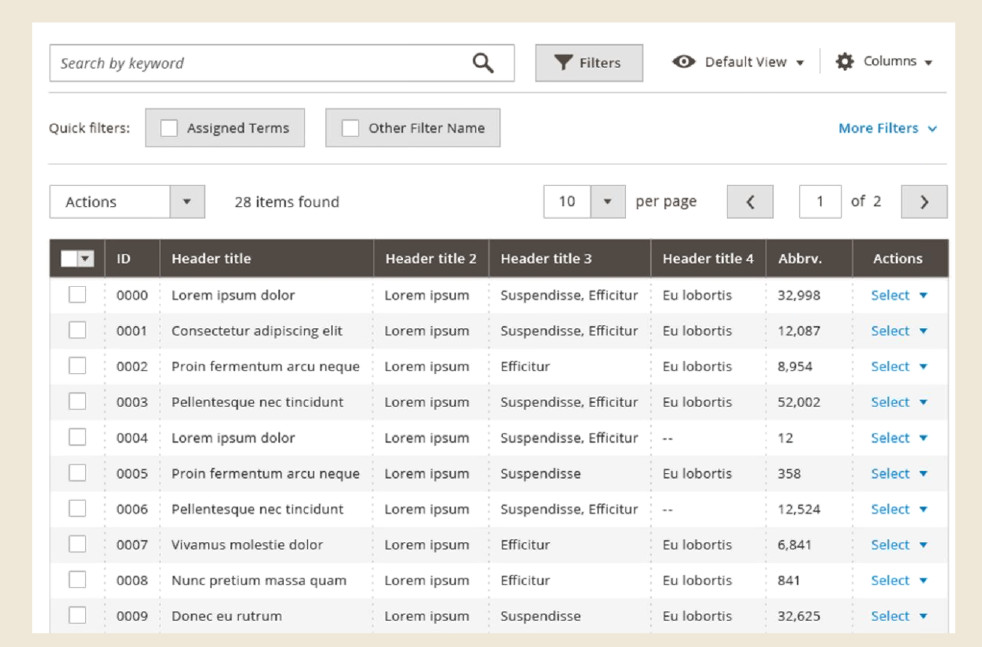The height and width of the screenshot is (647, 982).
Task: Check the row 0008 checkbox
Action: 77,580
